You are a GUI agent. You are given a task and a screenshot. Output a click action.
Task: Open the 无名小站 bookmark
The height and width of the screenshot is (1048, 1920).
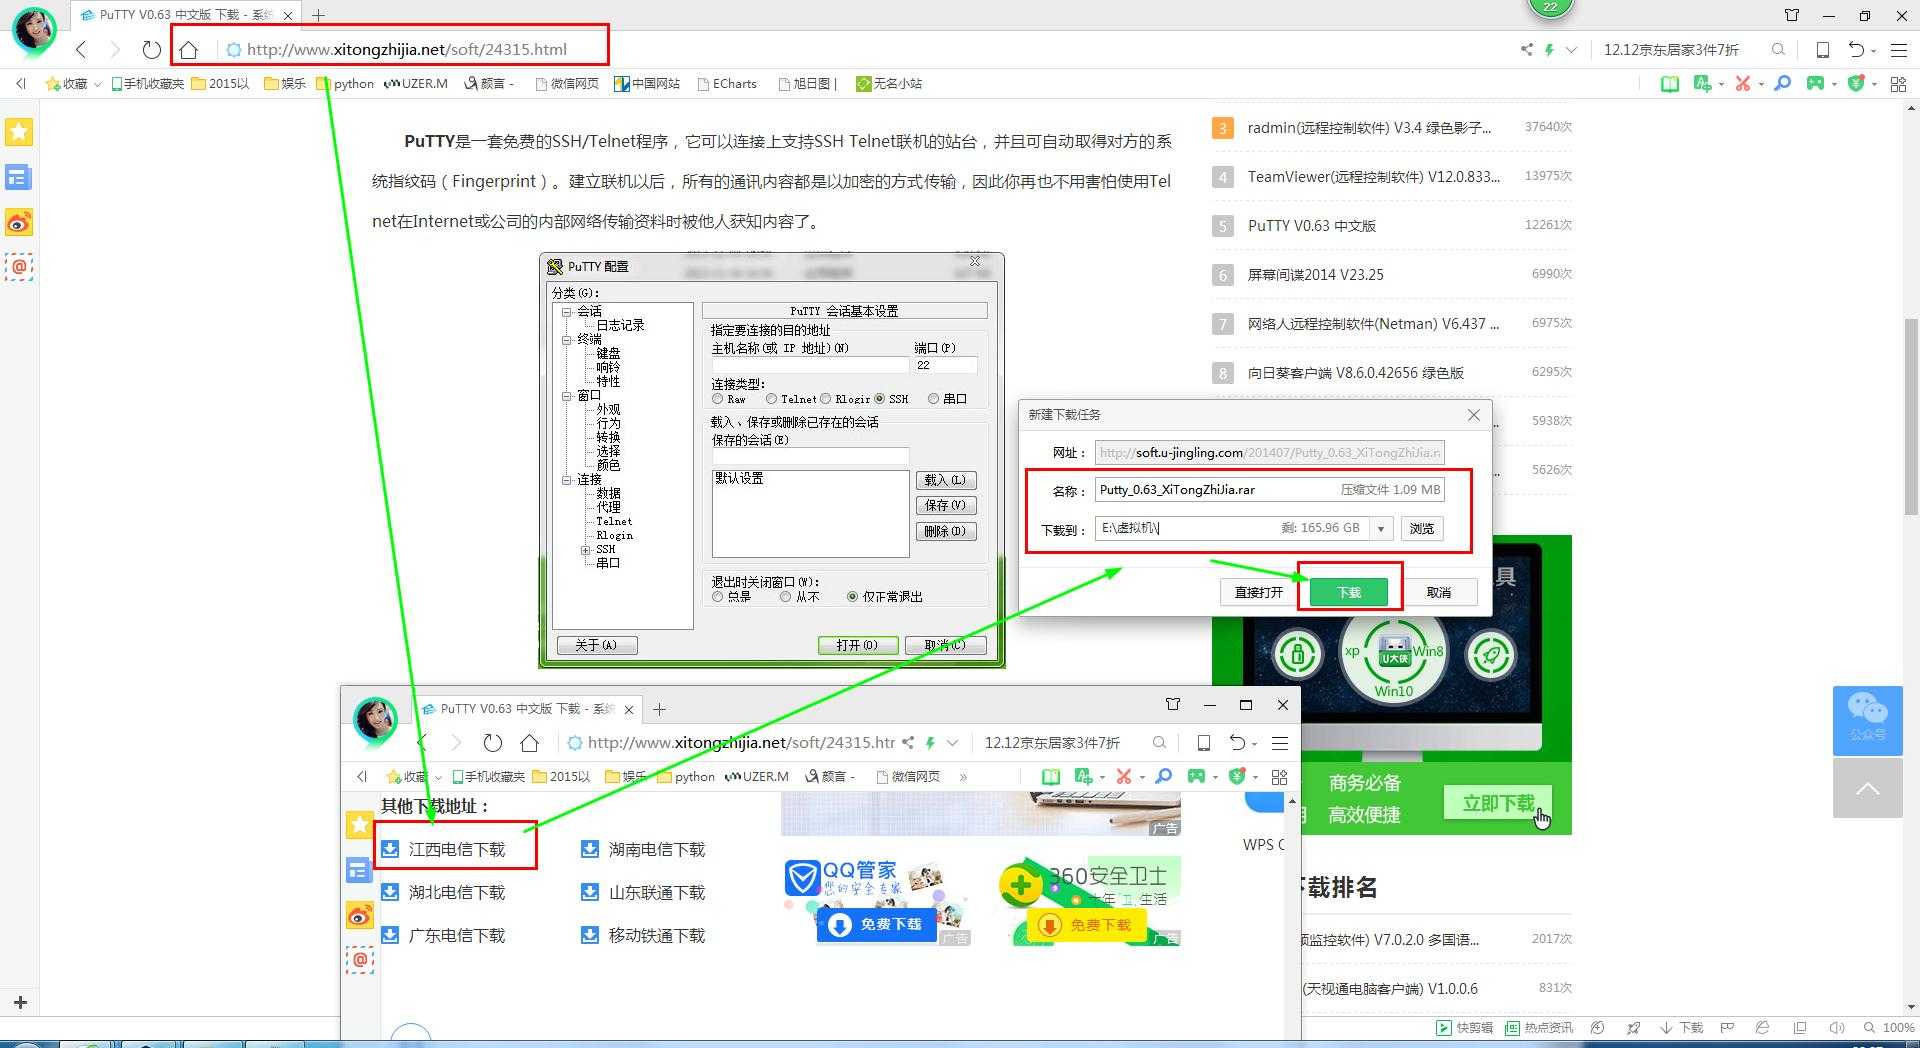click(889, 84)
